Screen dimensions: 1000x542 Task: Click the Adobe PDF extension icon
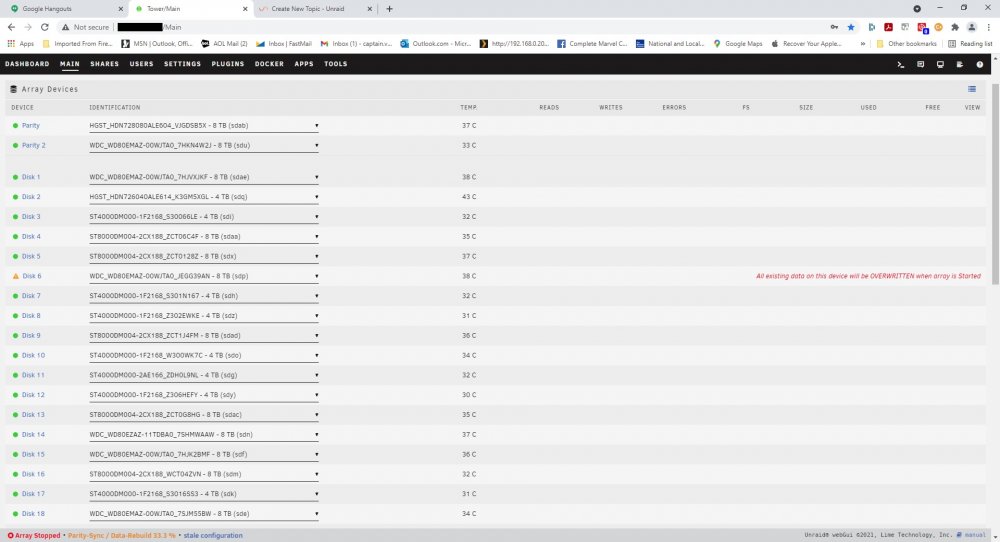[888, 27]
